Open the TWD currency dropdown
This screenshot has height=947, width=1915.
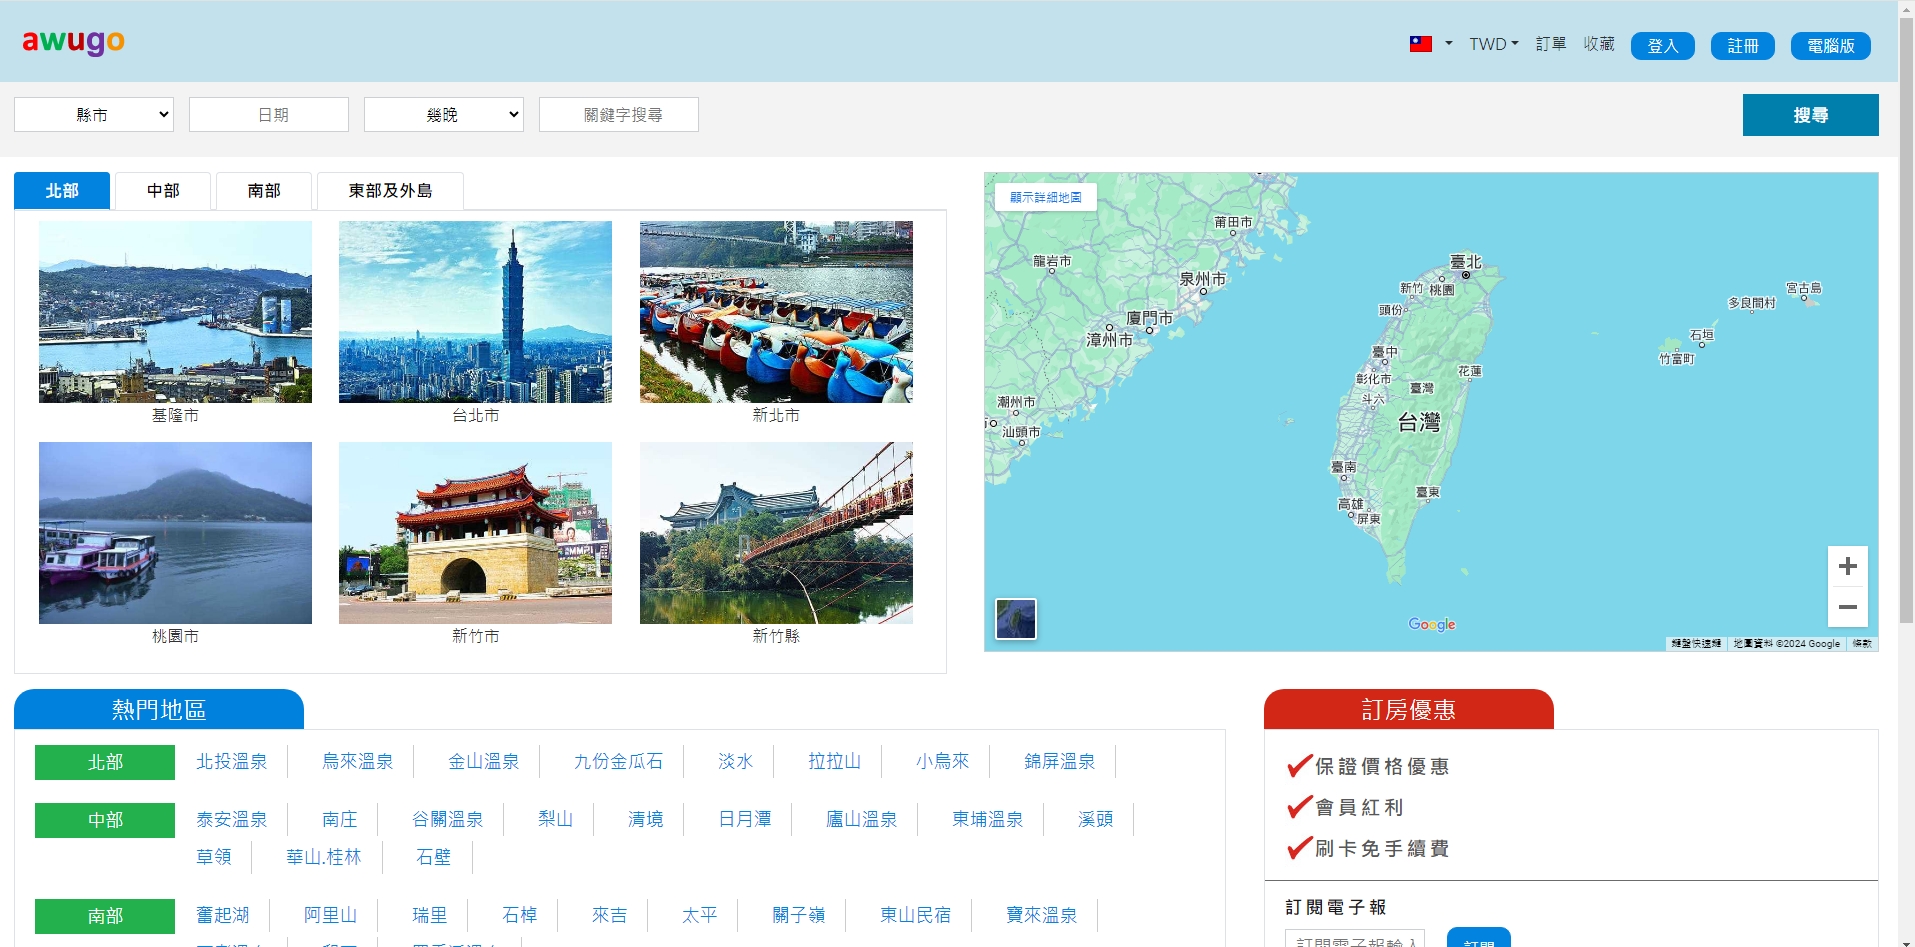tap(1493, 44)
